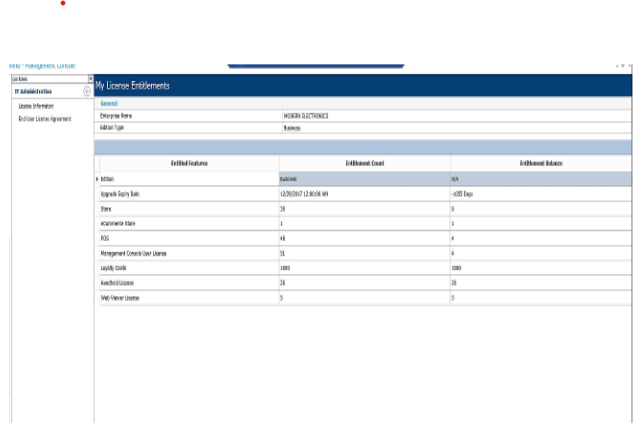Select the General section tab
This screenshot has width=638, height=427.
tap(109, 103)
